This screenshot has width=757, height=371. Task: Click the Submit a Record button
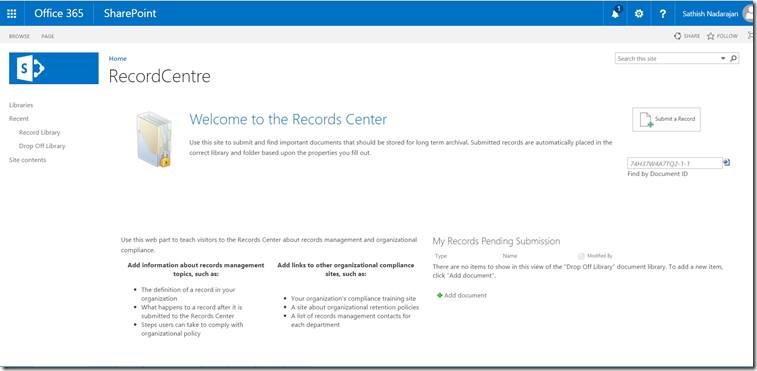(666, 119)
